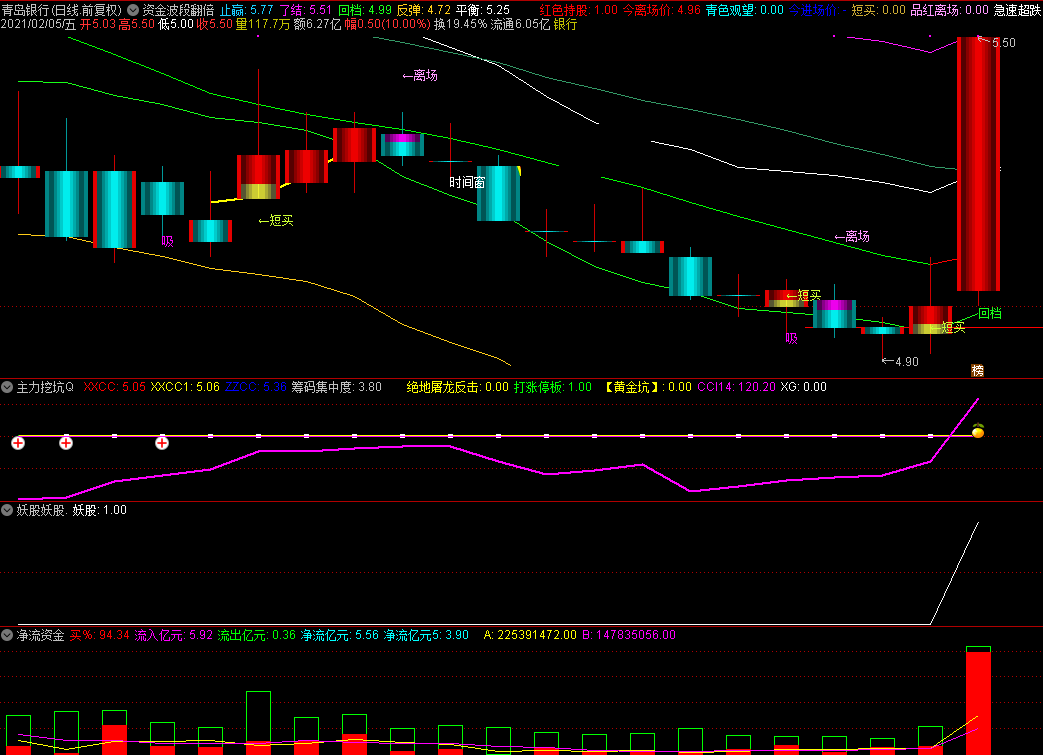Click the 妖股妖股 indicator name
Image resolution: width=1043 pixels, height=755 pixels.
pyautogui.click(x=41, y=510)
